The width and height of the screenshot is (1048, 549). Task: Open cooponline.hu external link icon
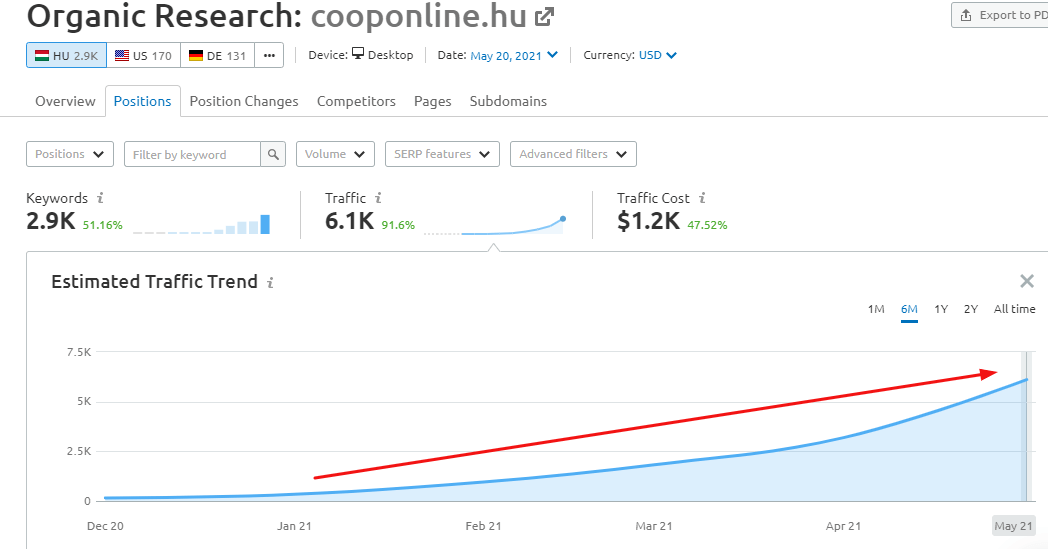[x=545, y=17]
